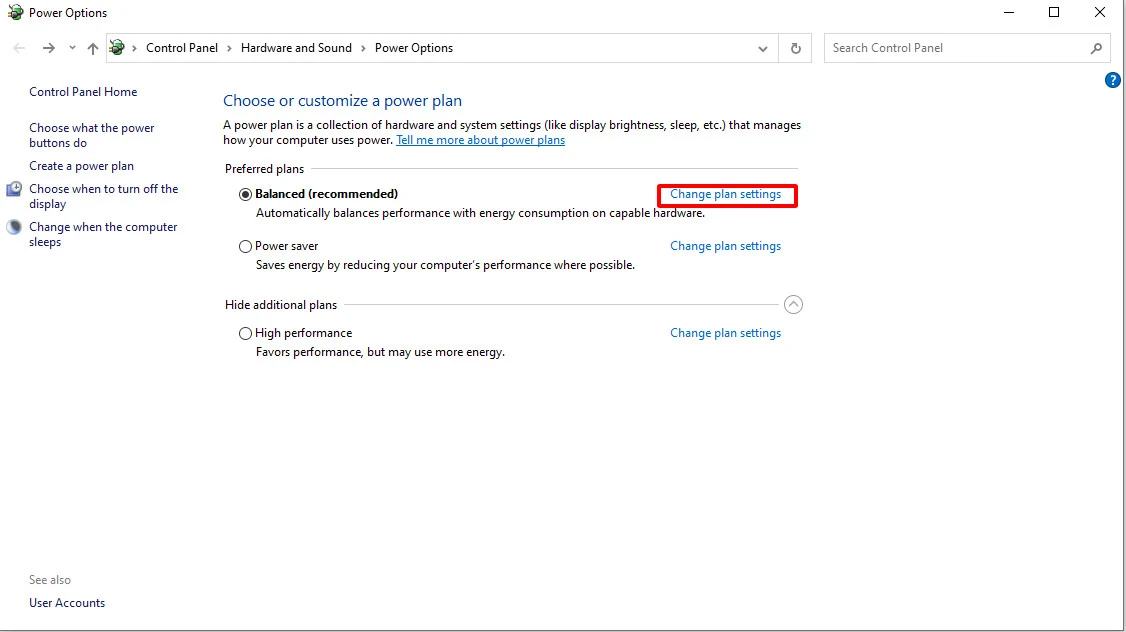Open help with blue question mark icon
Viewport: 1126px width, 632px height.
(x=1112, y=80)
